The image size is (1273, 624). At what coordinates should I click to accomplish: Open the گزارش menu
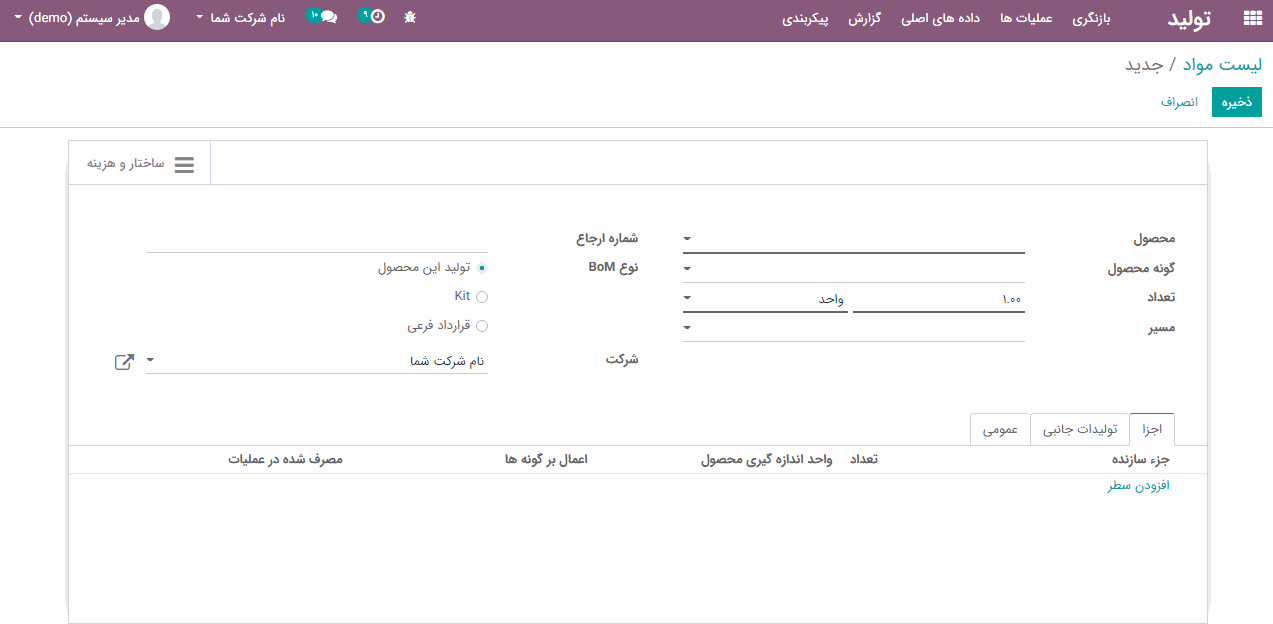[x=864, y=19]
